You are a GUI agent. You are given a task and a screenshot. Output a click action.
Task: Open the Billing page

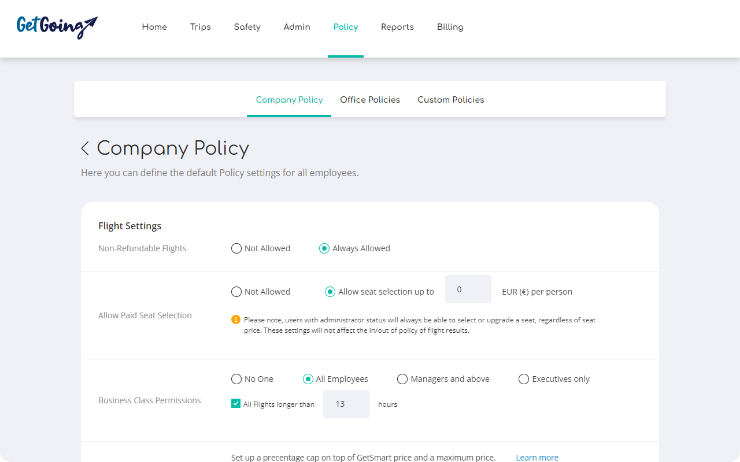click(450, 27)
